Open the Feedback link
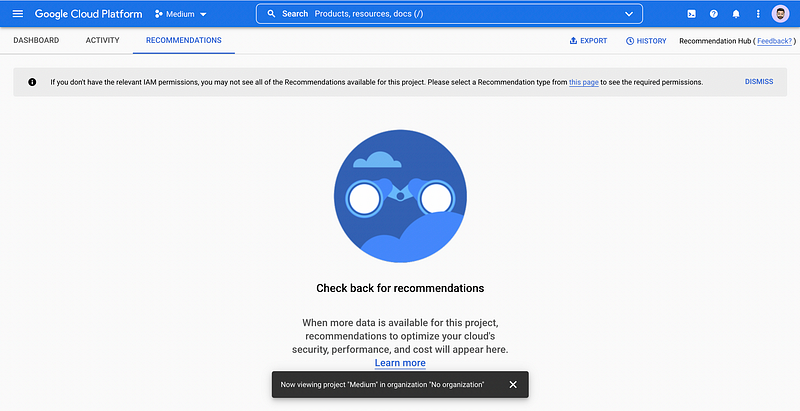This screenshot has width=800, height=411. (774, 41)
